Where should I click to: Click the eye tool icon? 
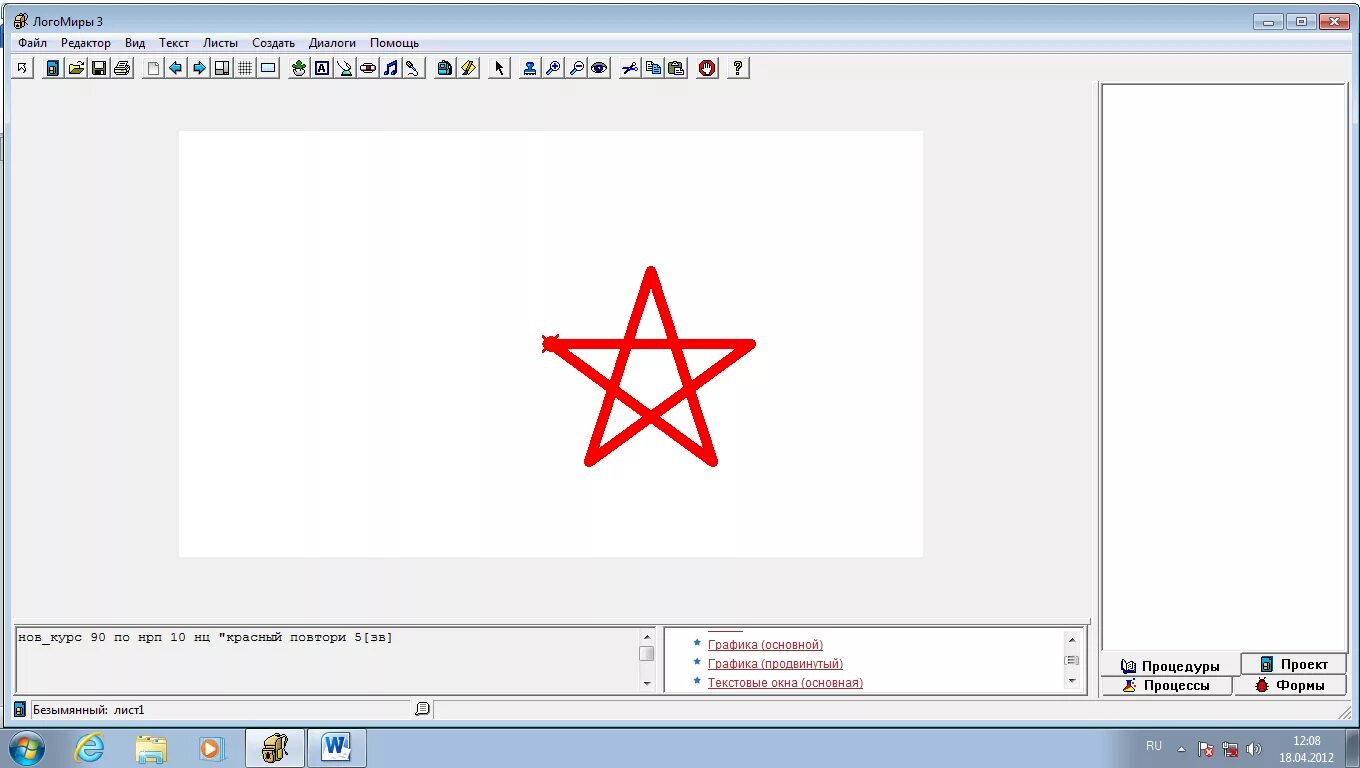599,68
